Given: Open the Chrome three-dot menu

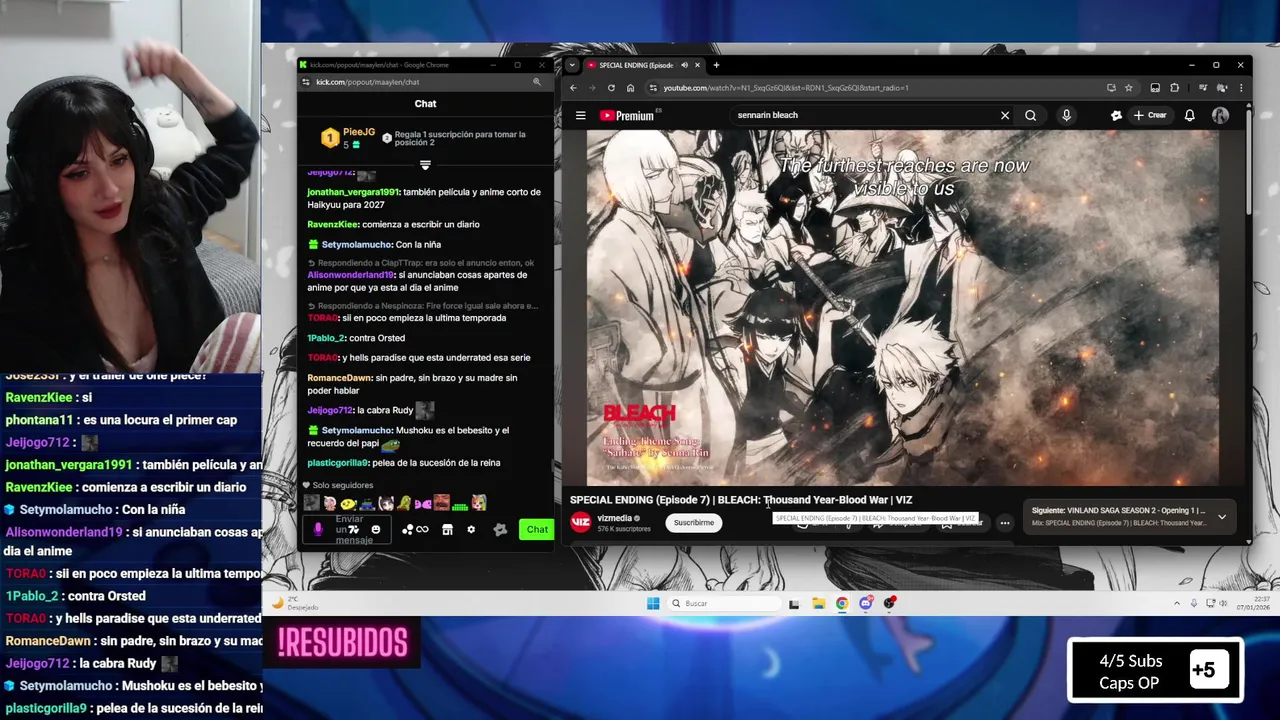Looking at the screenshot, I should point(1241,88).
